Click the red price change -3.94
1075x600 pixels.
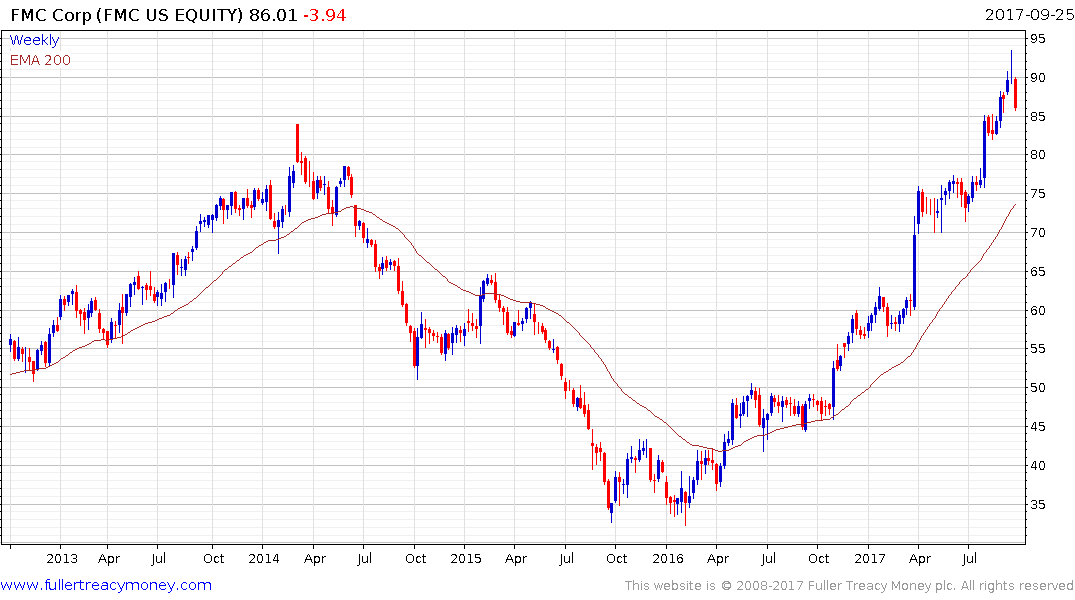pos(325,15)
